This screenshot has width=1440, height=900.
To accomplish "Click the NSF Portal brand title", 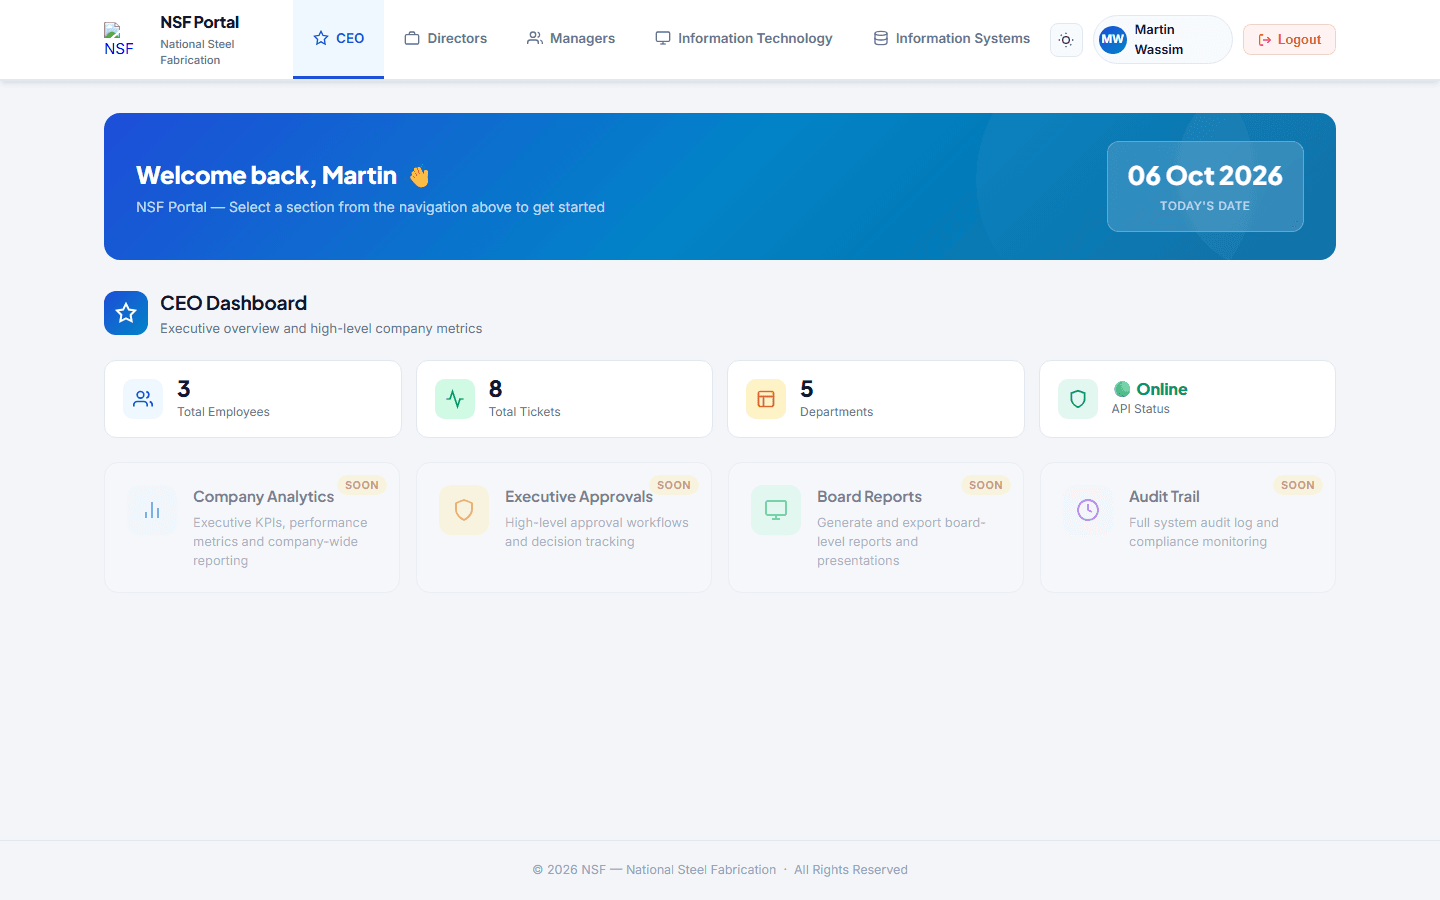I will coord(200,22).
